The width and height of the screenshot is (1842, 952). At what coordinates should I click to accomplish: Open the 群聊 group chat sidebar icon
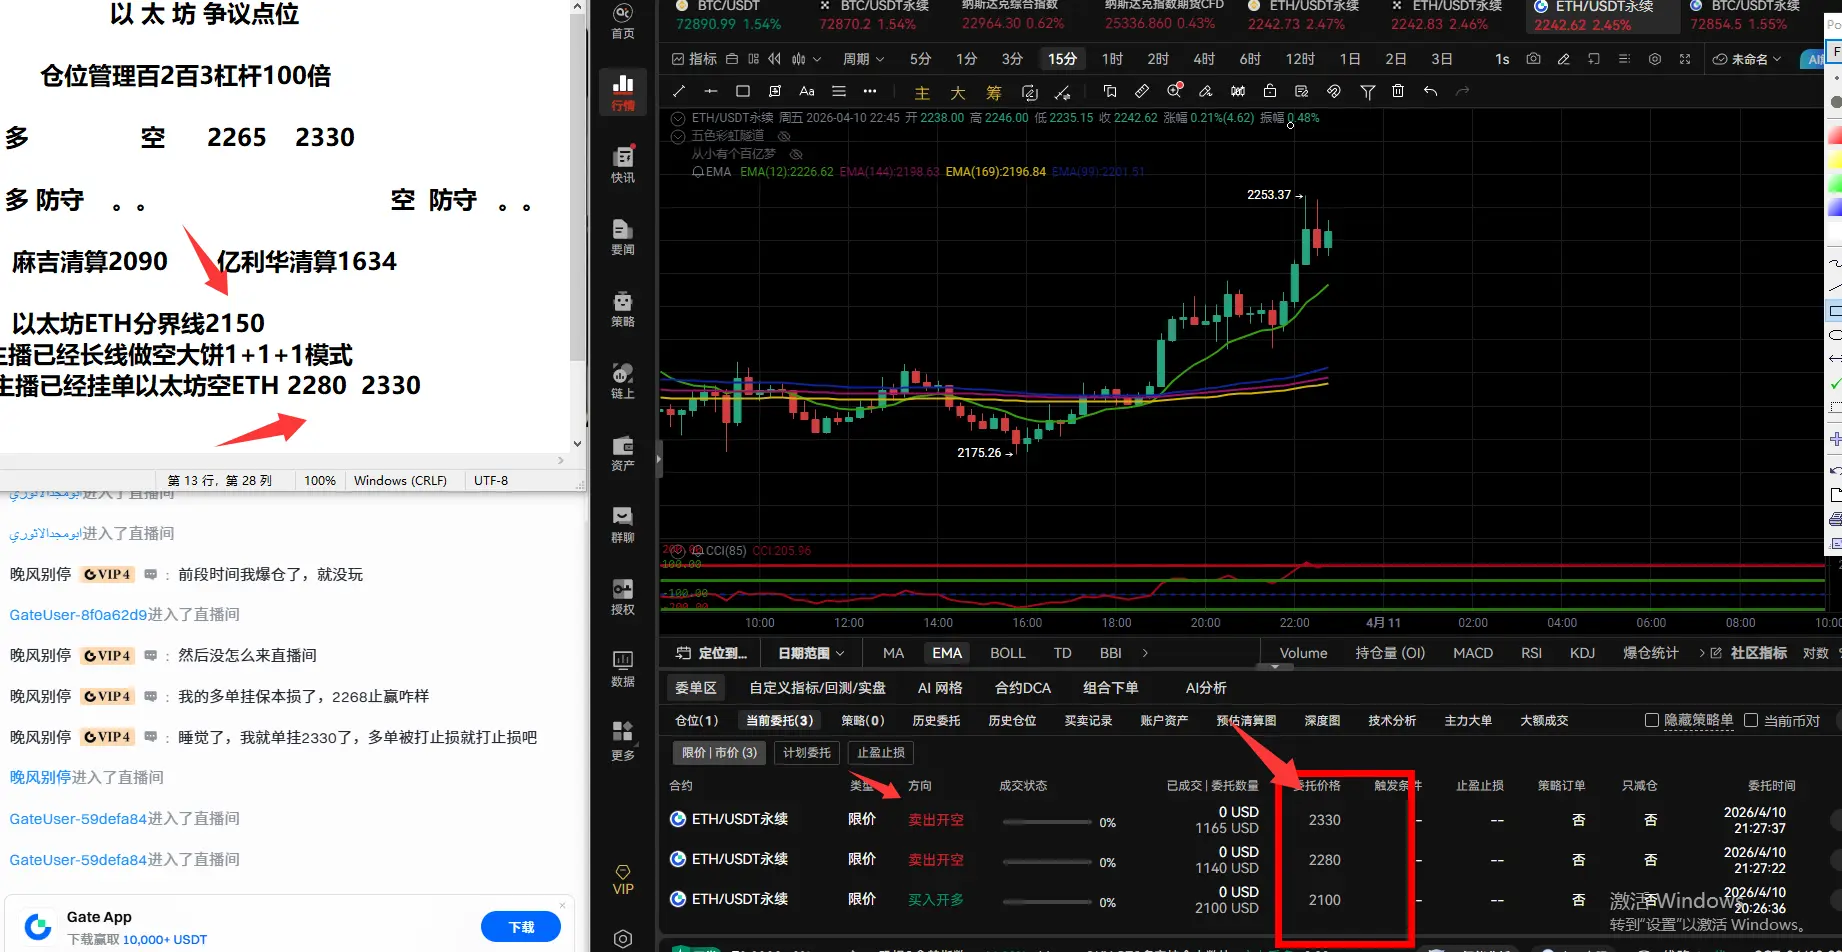point(623,524)
